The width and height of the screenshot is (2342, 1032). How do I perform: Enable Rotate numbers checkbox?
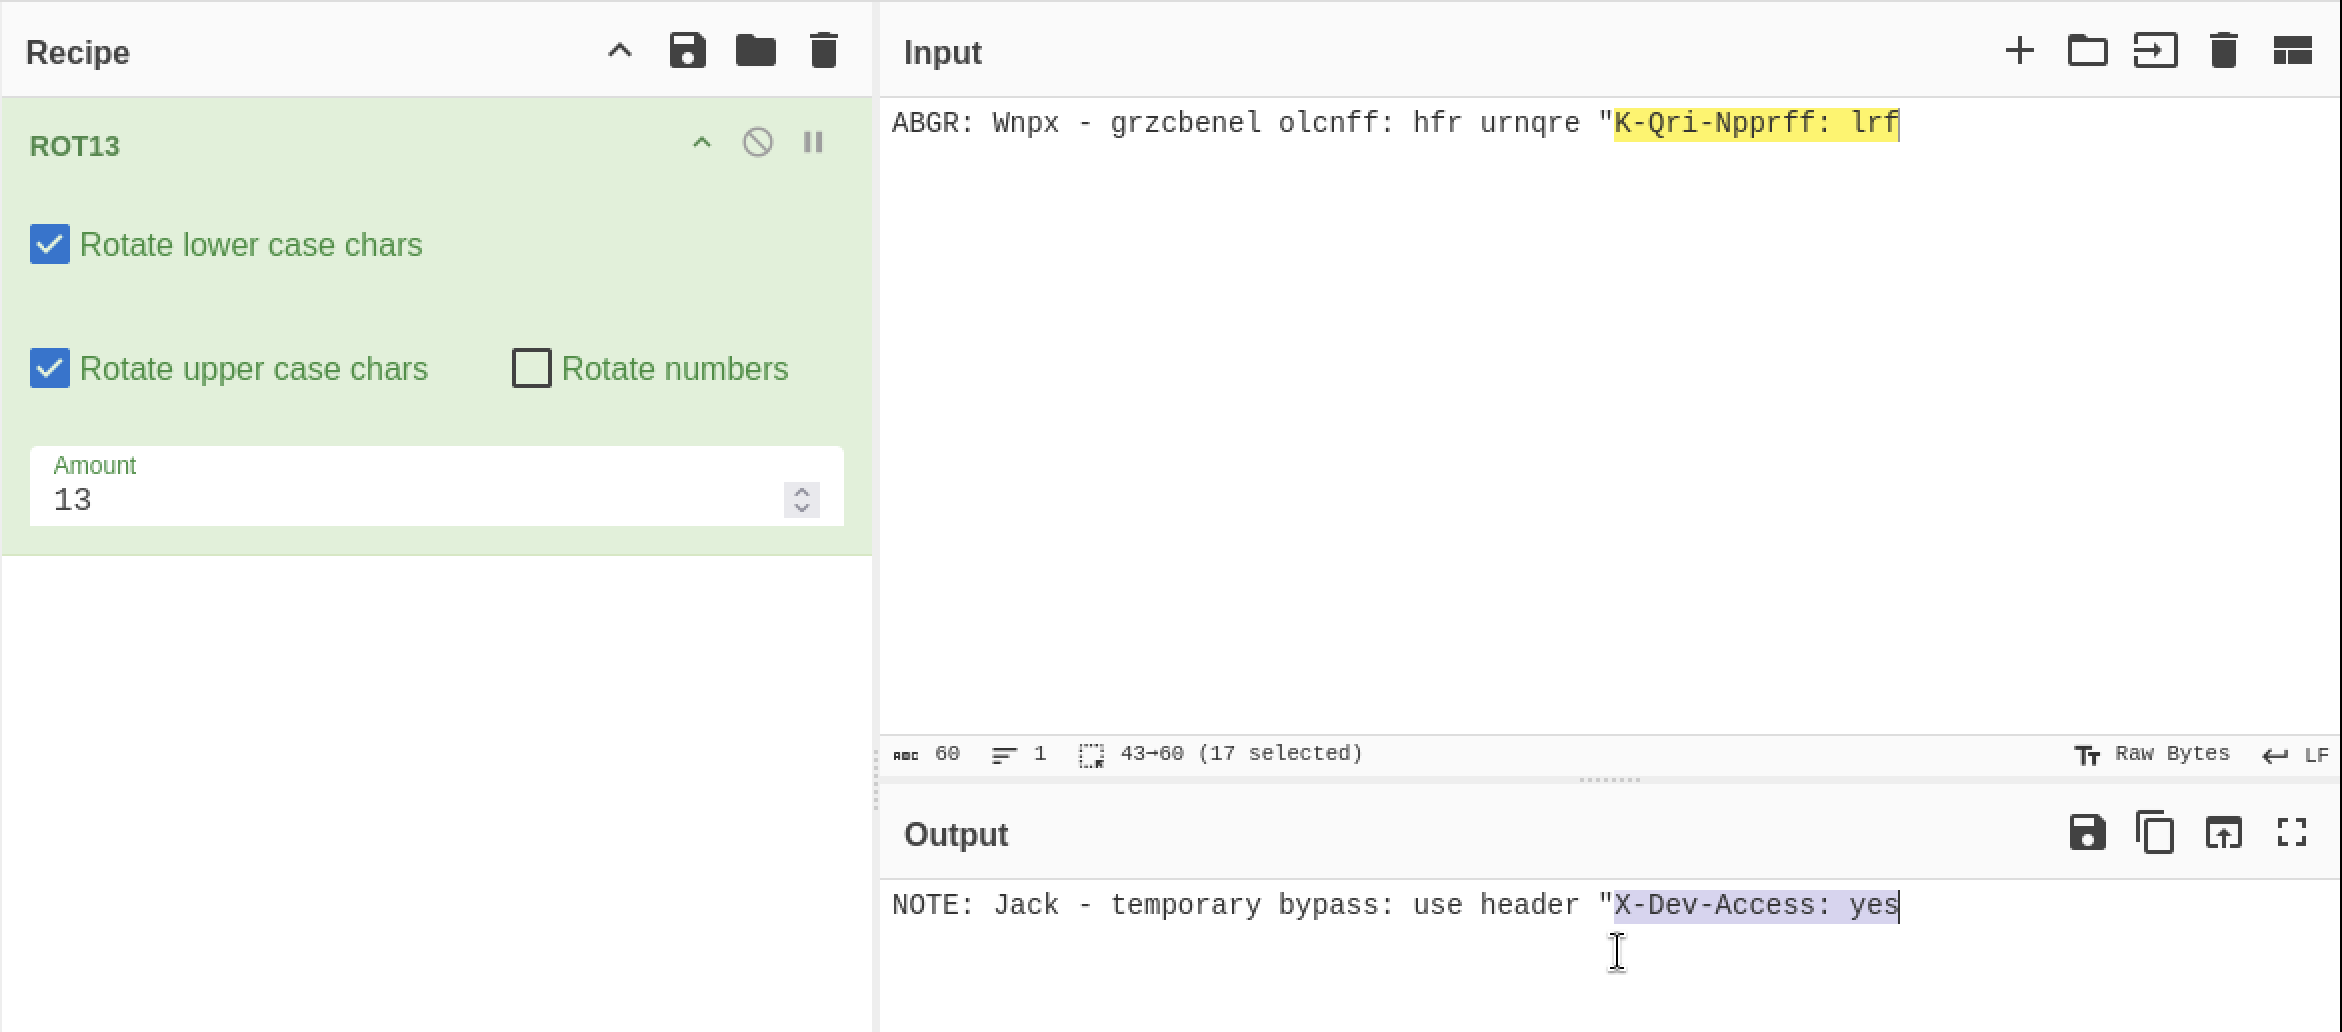[531, 369]
